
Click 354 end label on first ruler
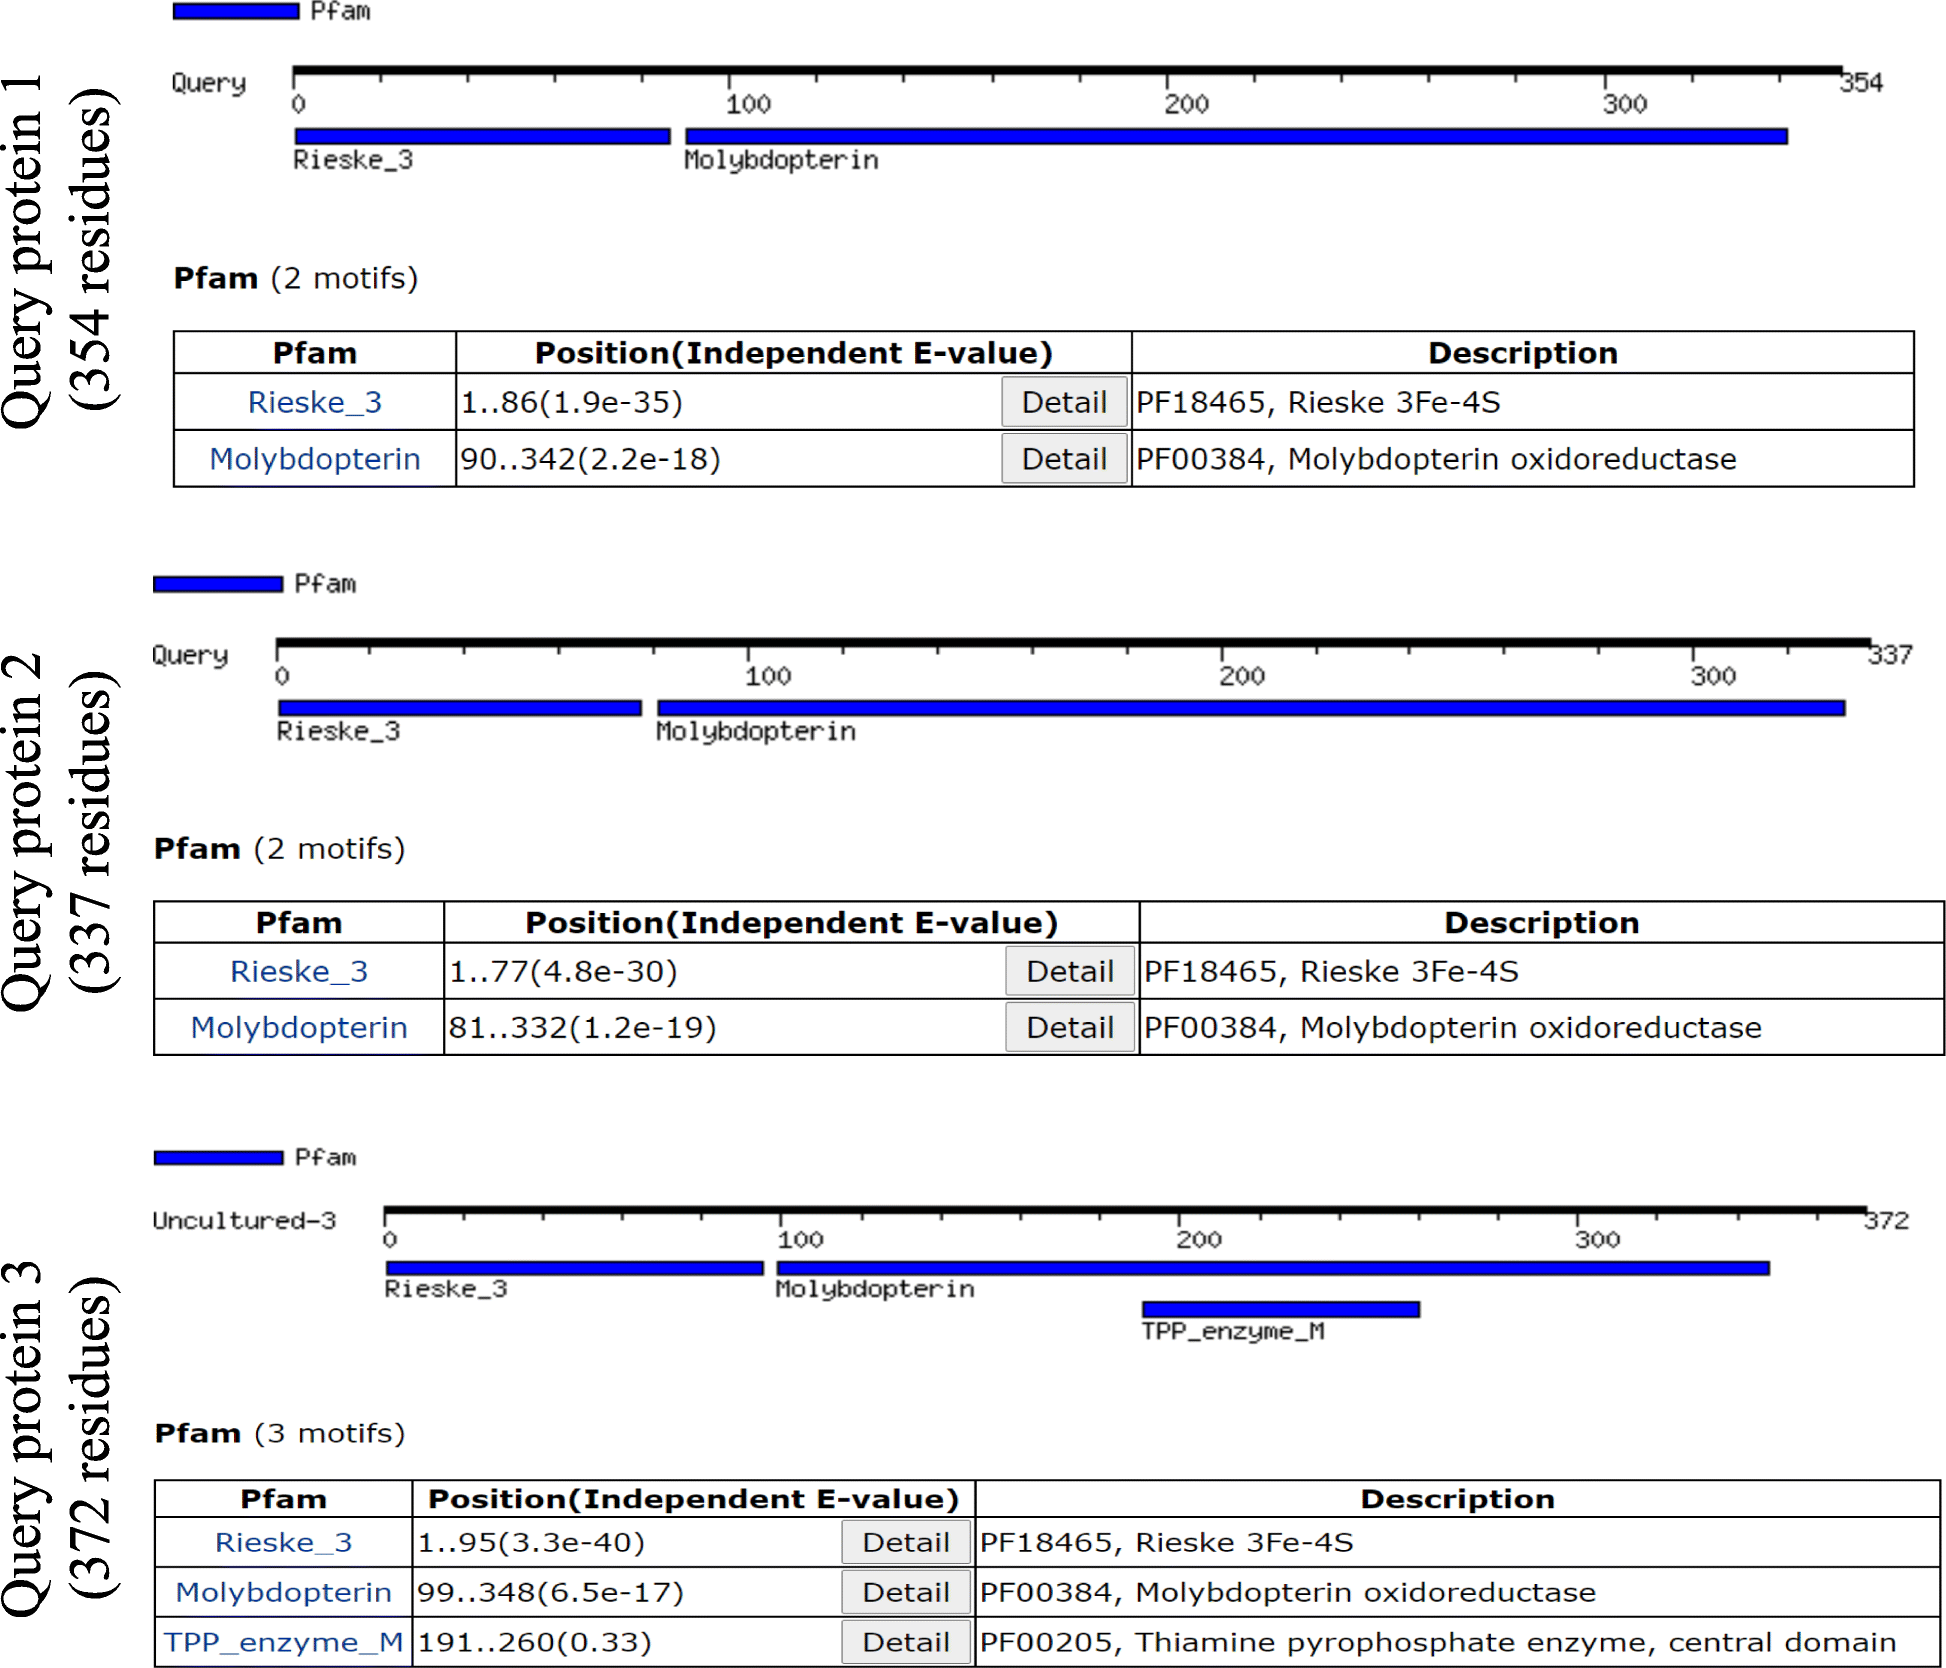(1862, 82)
